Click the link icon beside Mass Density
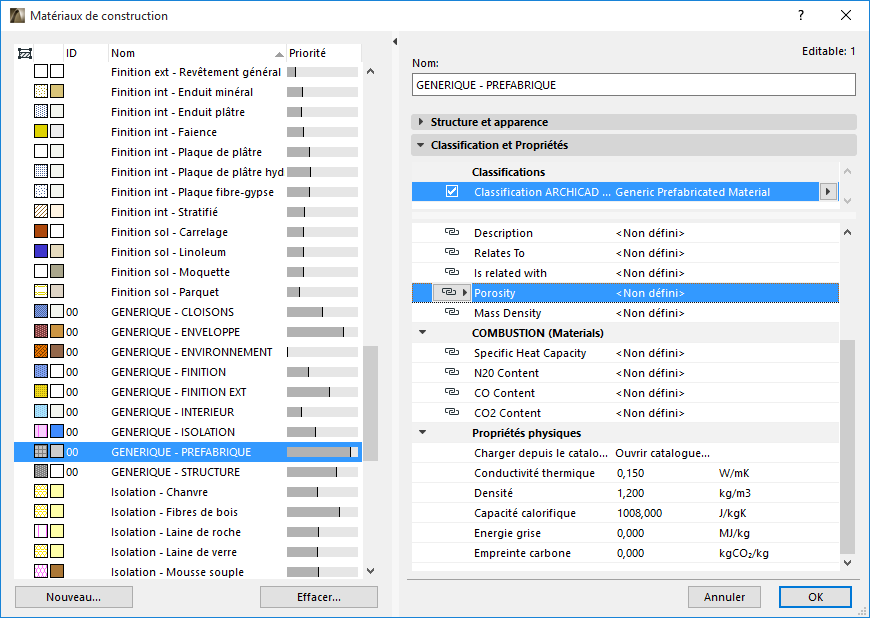Image resolution: width=870 pixels, height=618 pixels. (x=452, y=312)
